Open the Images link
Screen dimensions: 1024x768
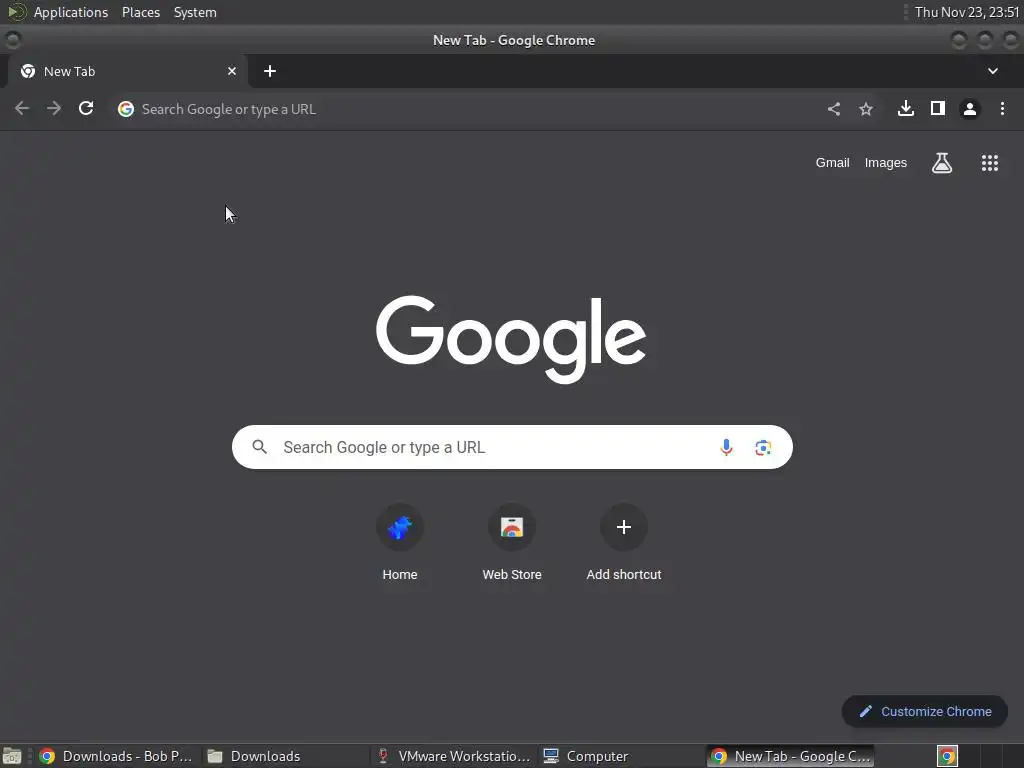tap(886, 163)
